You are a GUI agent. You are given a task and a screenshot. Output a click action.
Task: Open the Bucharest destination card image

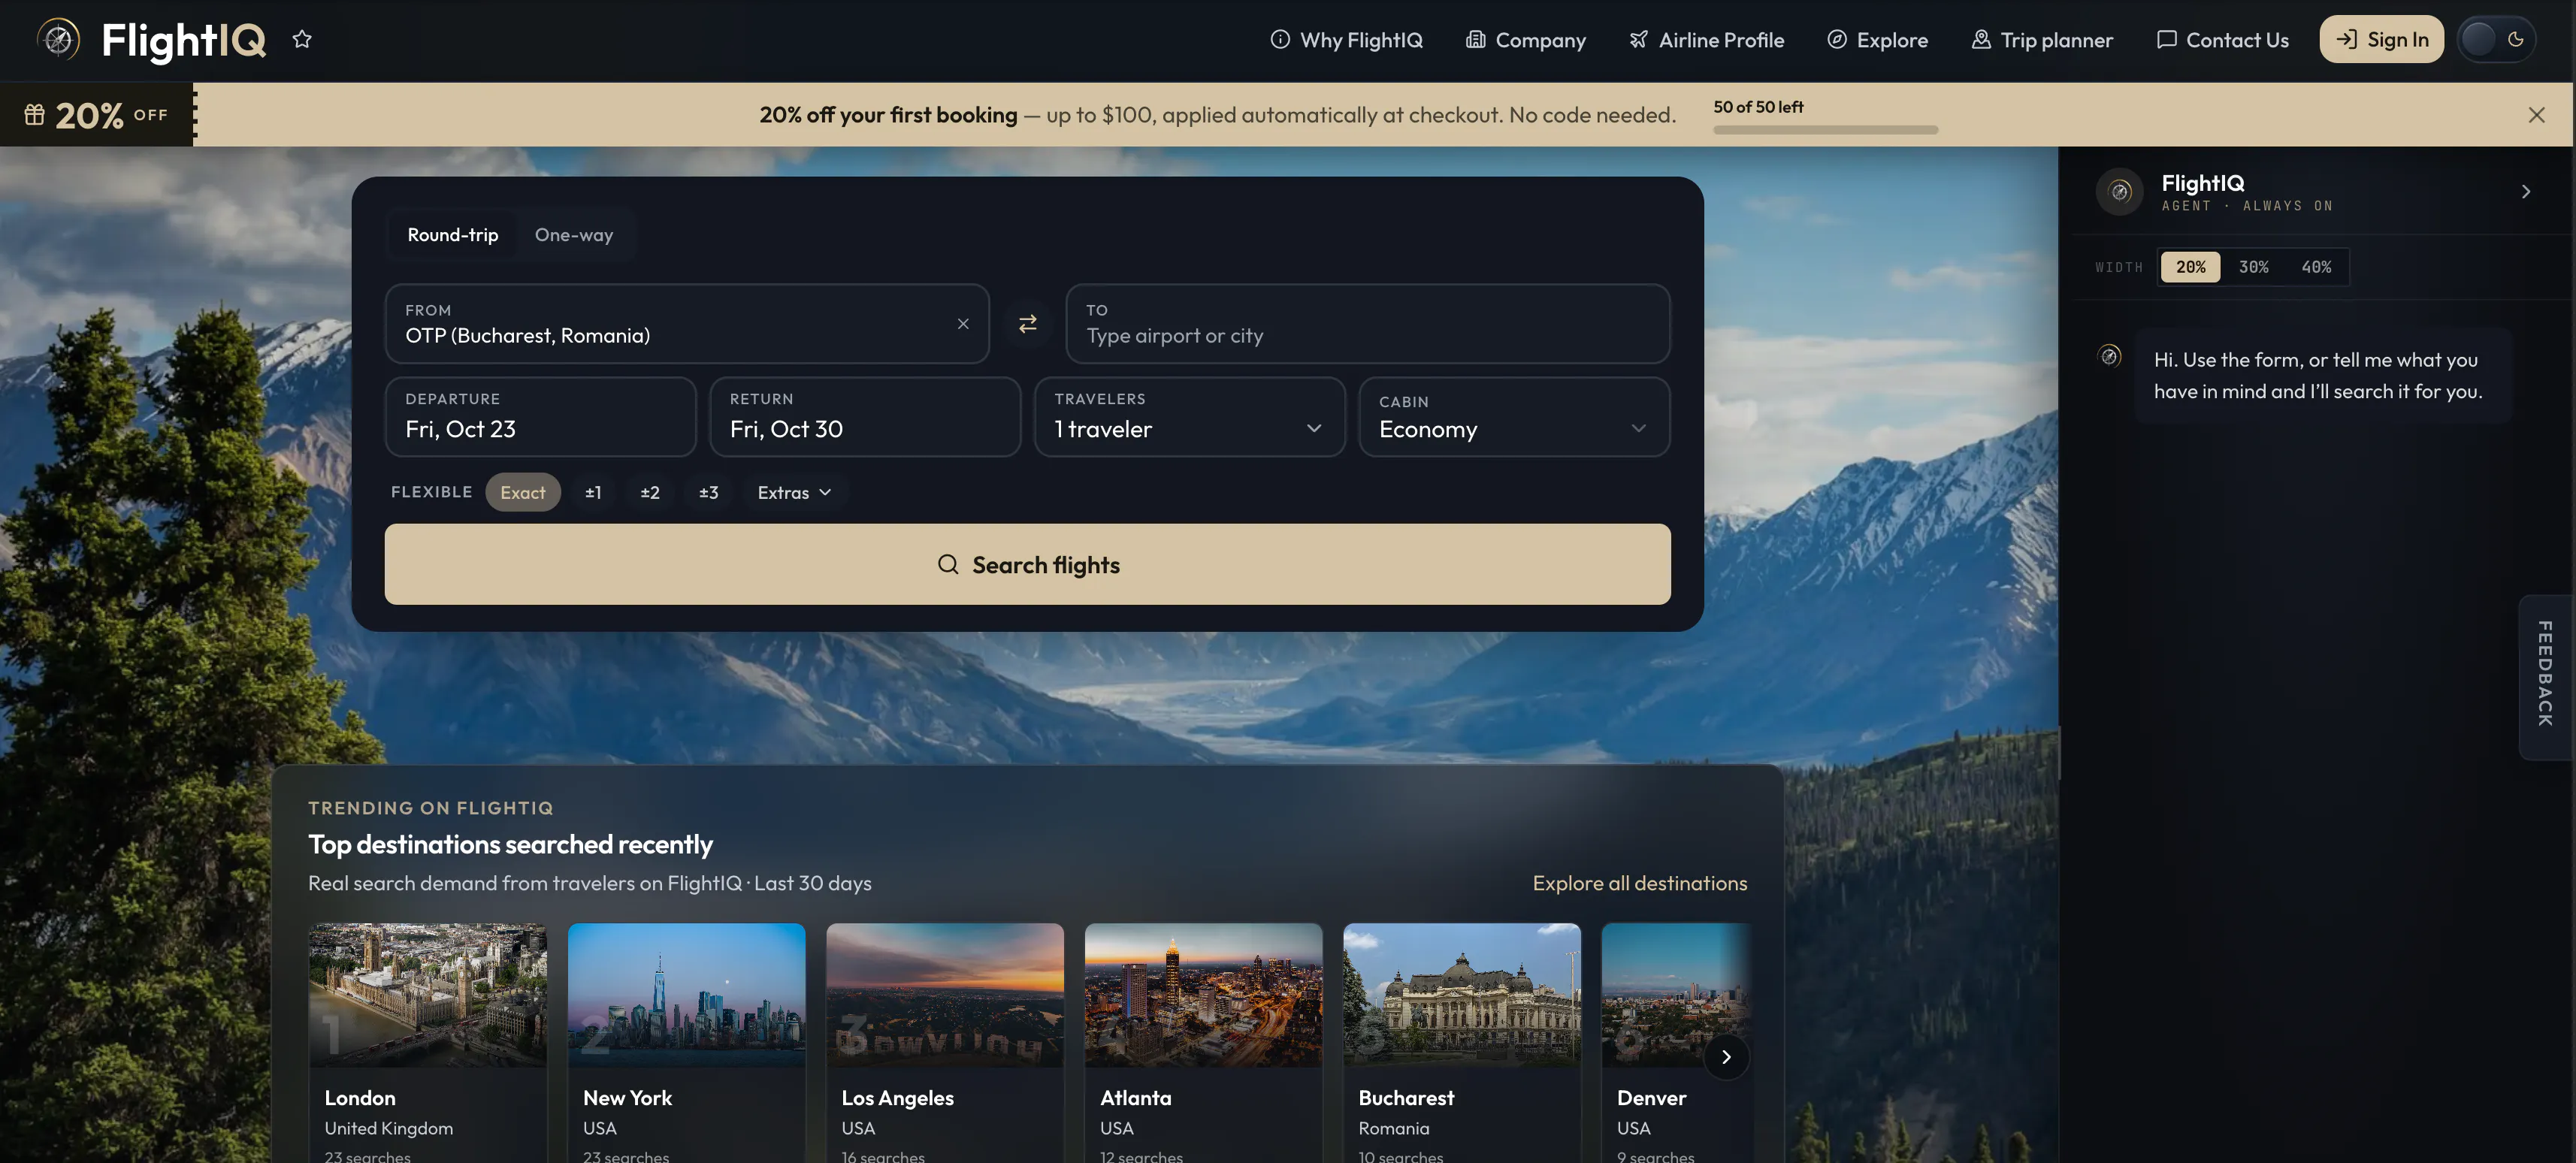1461,995
